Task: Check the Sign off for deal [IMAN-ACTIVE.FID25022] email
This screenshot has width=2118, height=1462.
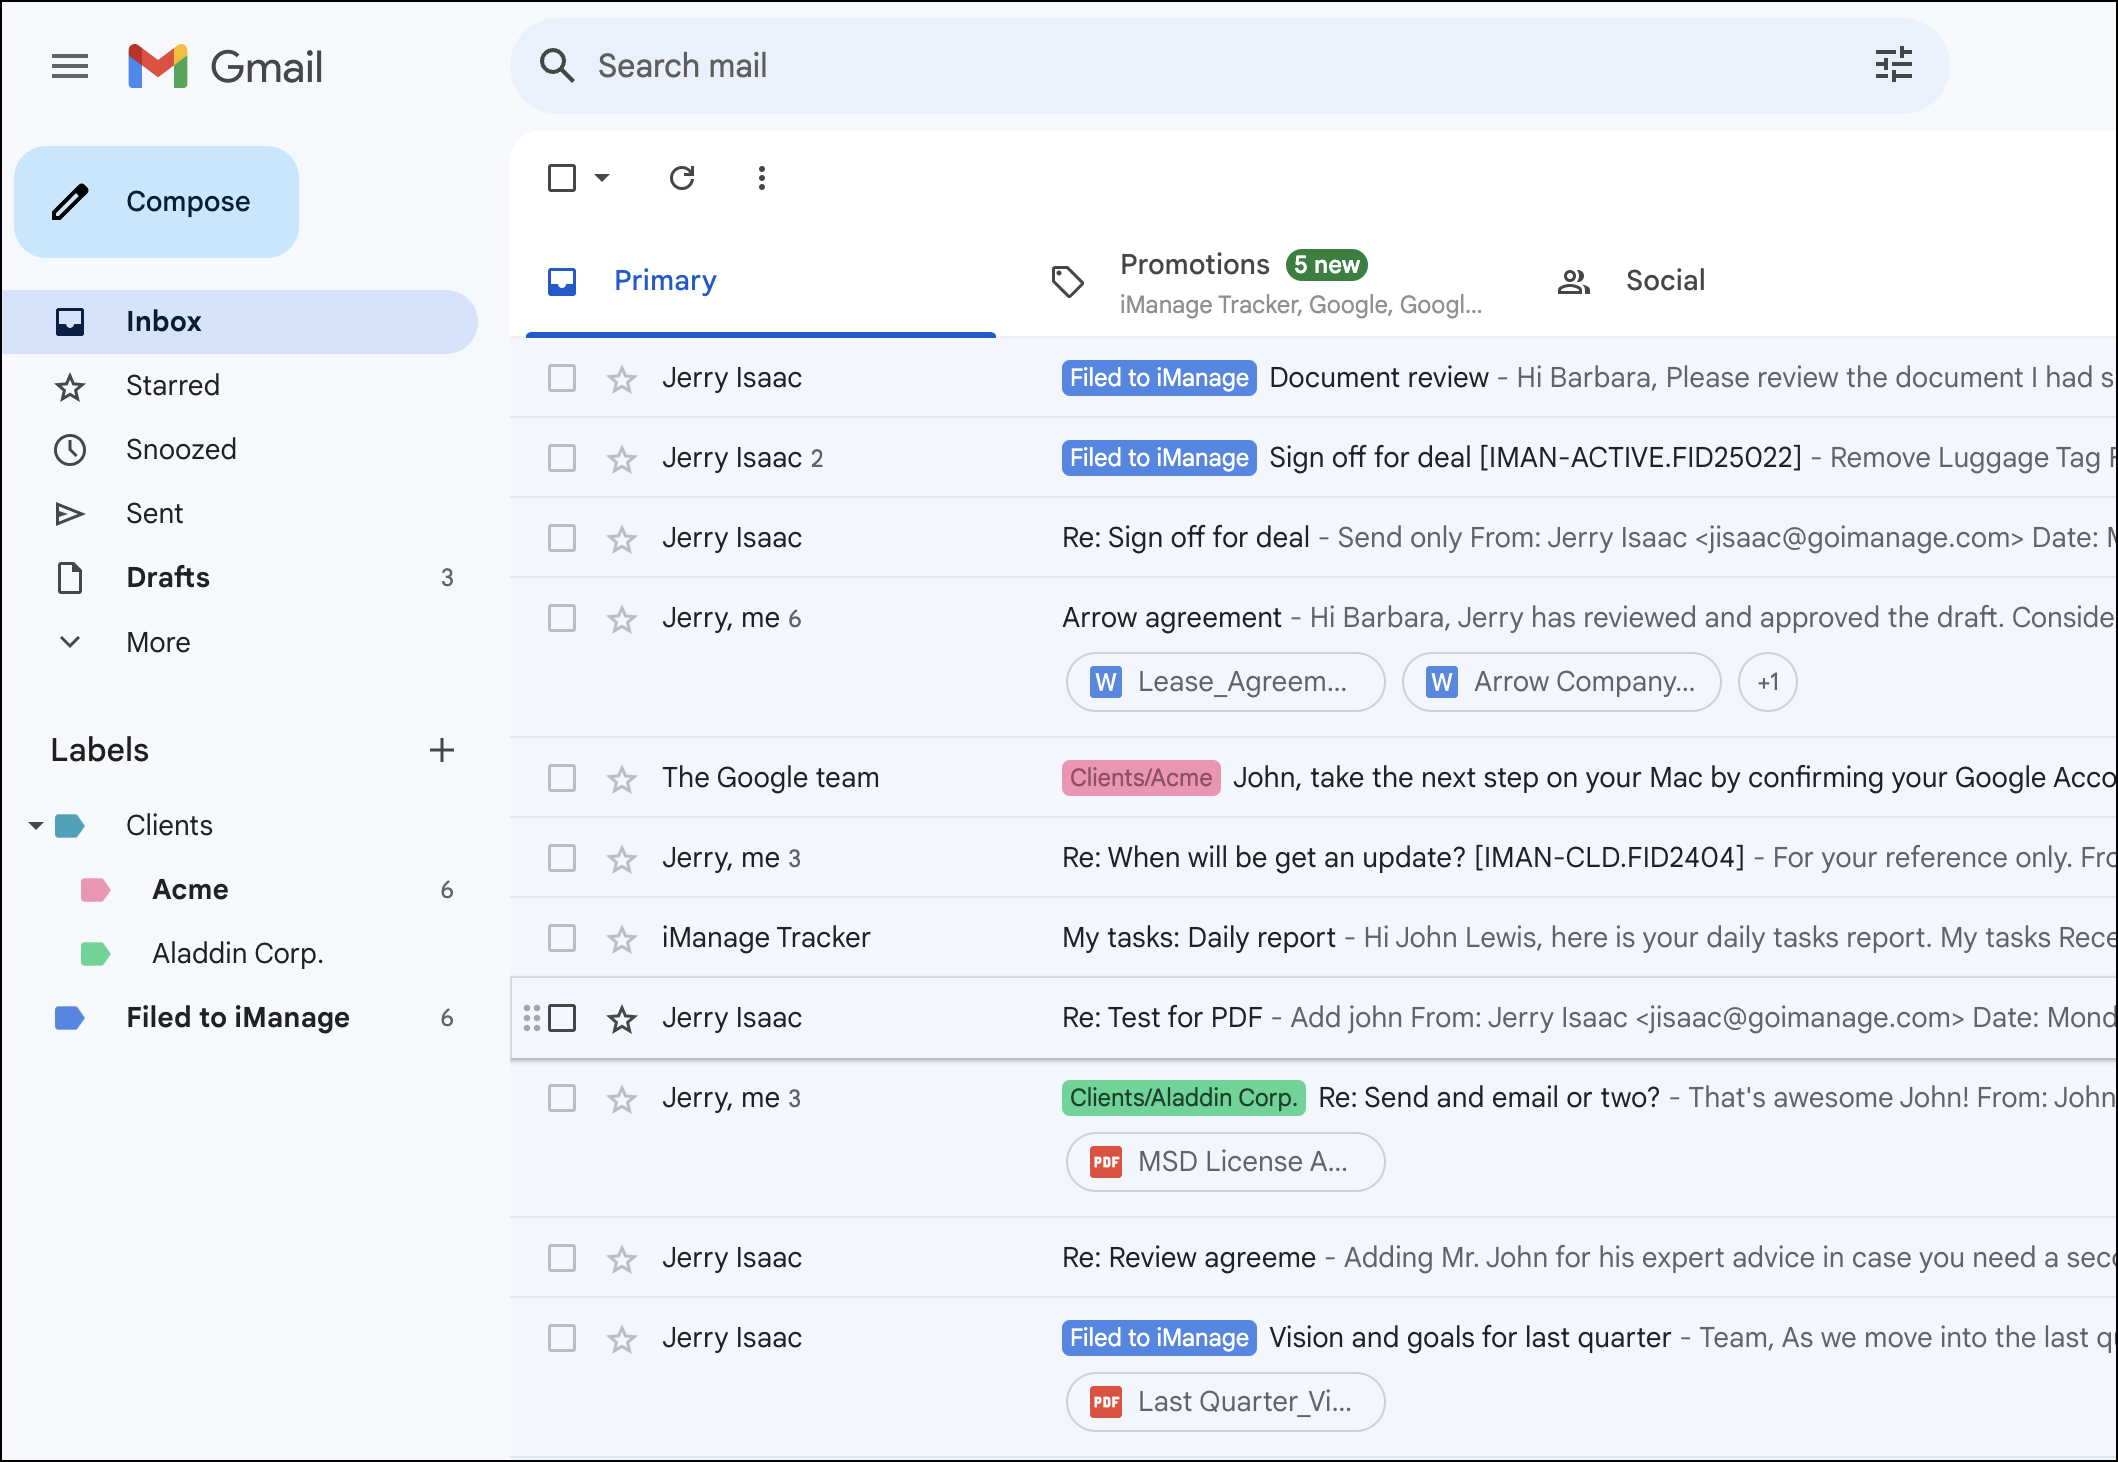Action: coord(562,458)
